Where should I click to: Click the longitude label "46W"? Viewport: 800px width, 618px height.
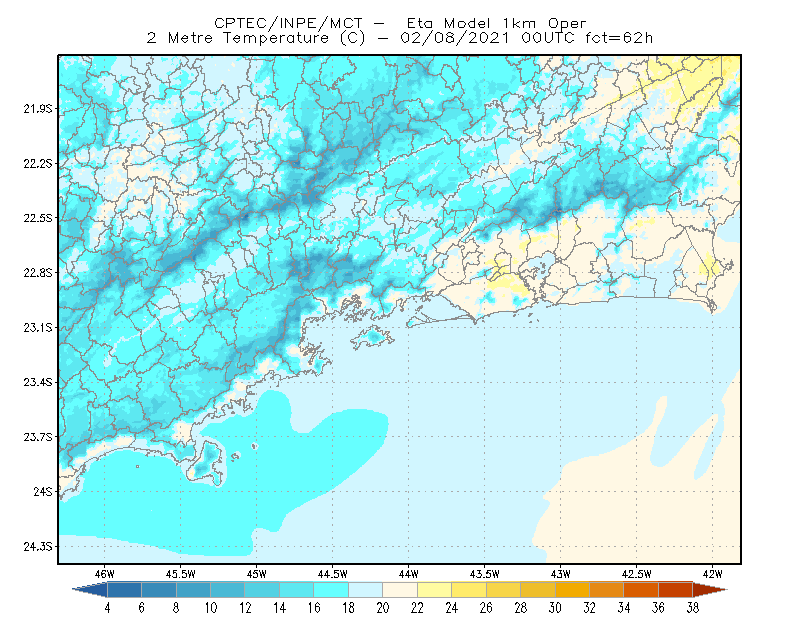pyautogui.click(x=105, y=574)
